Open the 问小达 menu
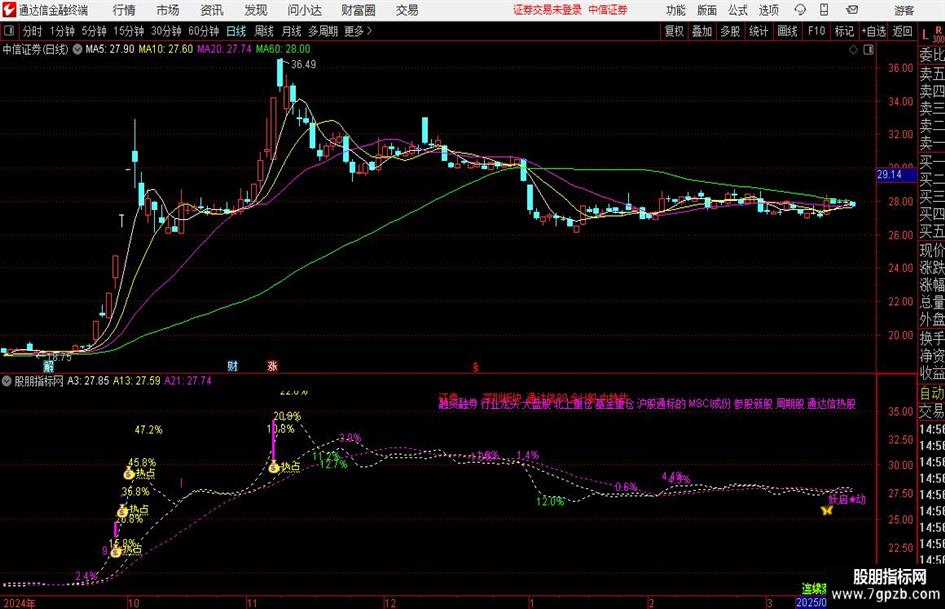 click(304, 10)
